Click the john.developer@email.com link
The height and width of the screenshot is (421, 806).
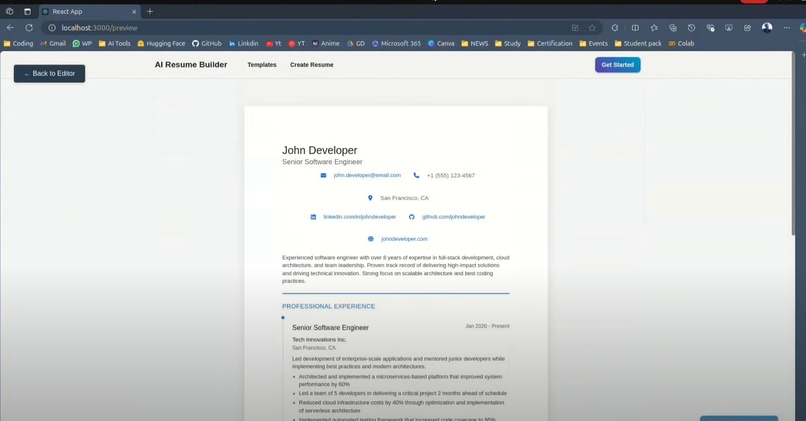pos(367,175)
